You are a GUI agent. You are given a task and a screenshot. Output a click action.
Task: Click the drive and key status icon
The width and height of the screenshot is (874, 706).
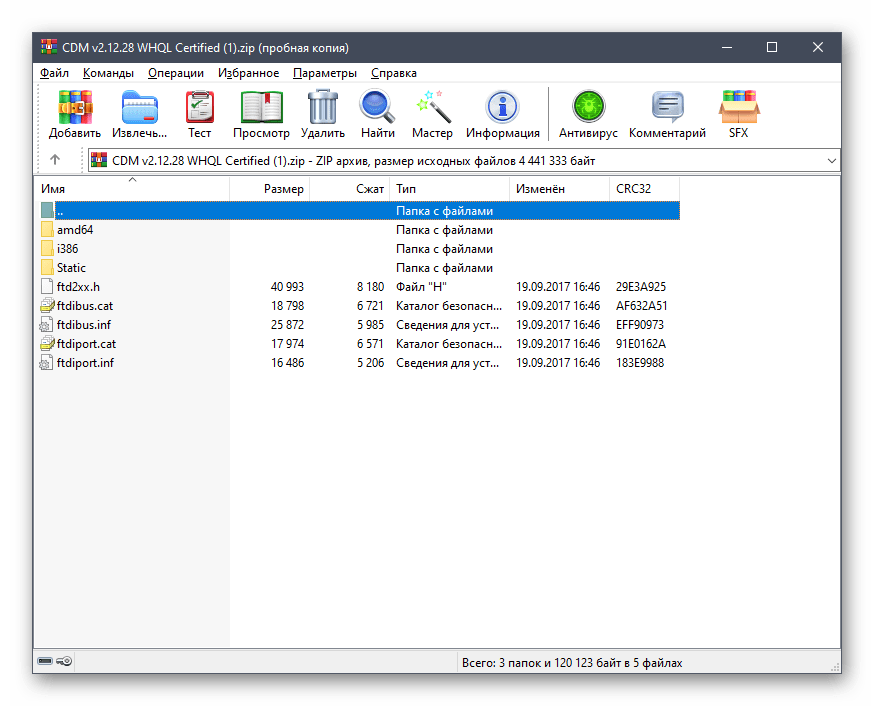pos(54,661)
